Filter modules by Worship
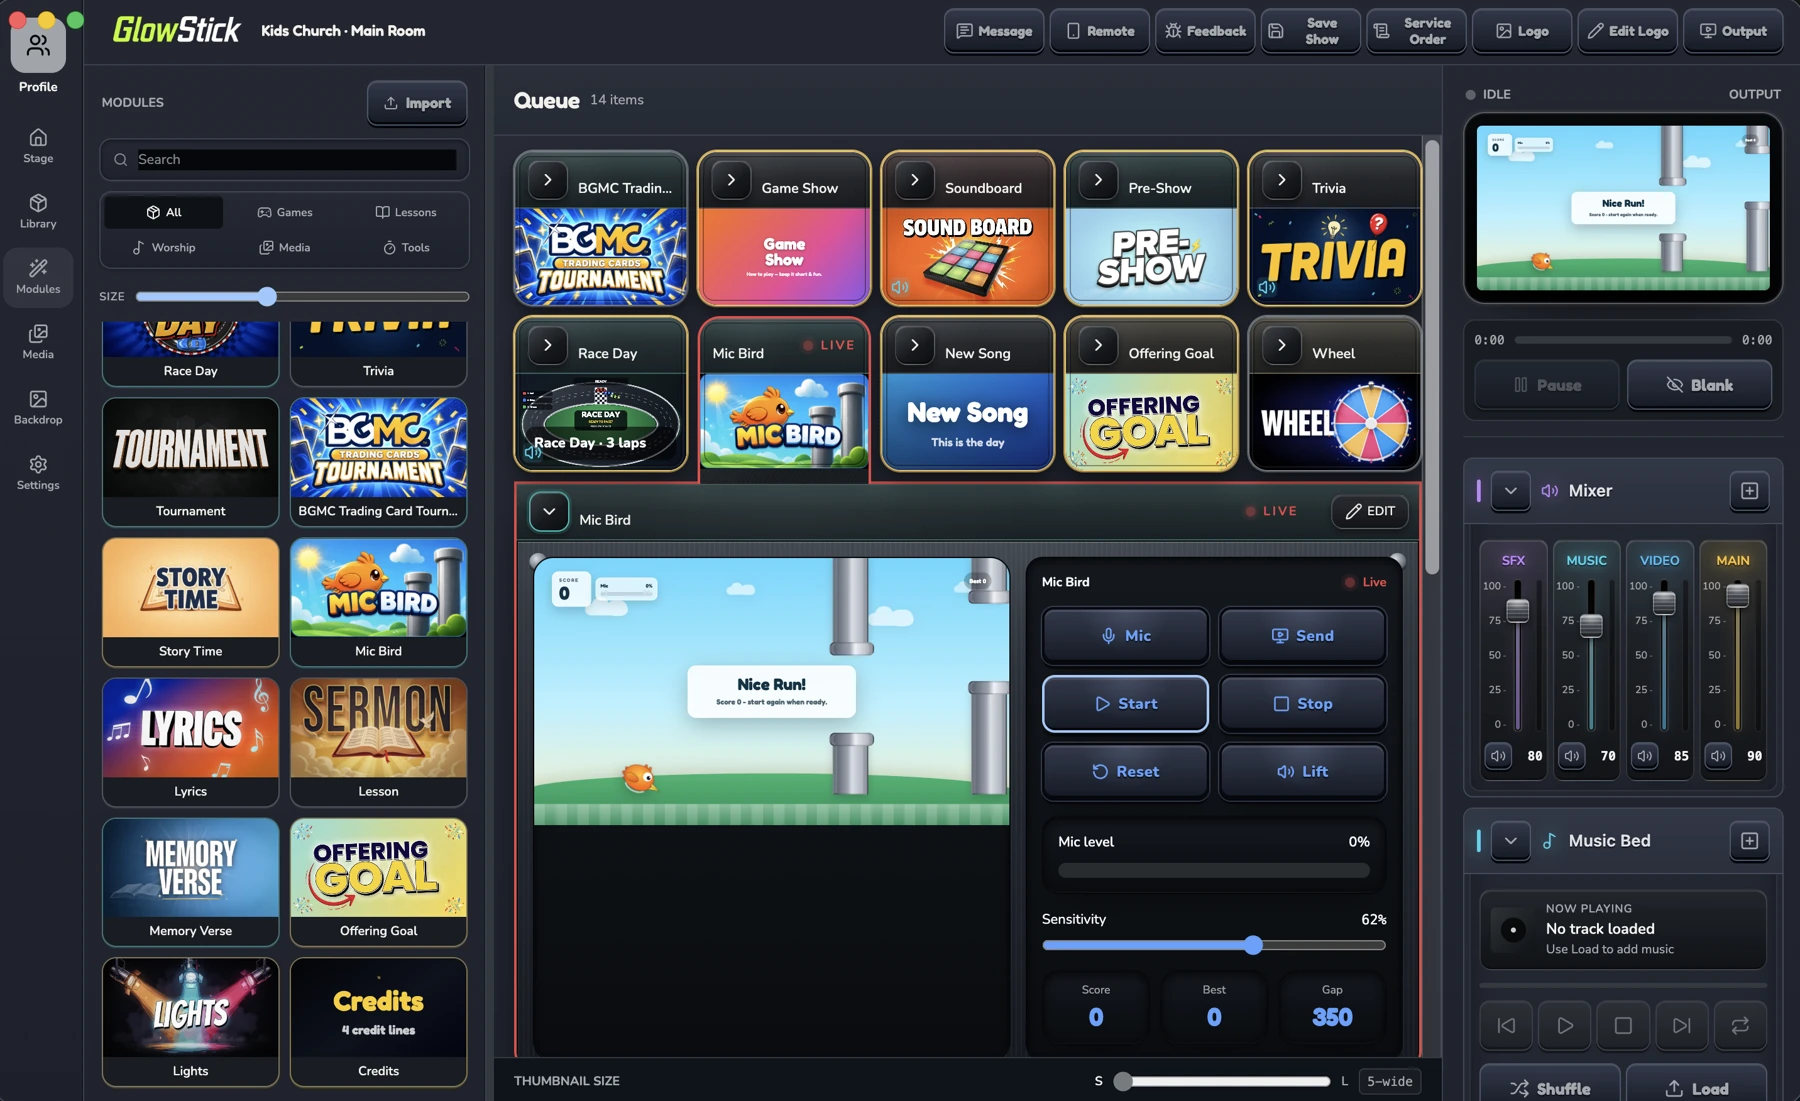Screen dimensions: 1800x1101 163,247
